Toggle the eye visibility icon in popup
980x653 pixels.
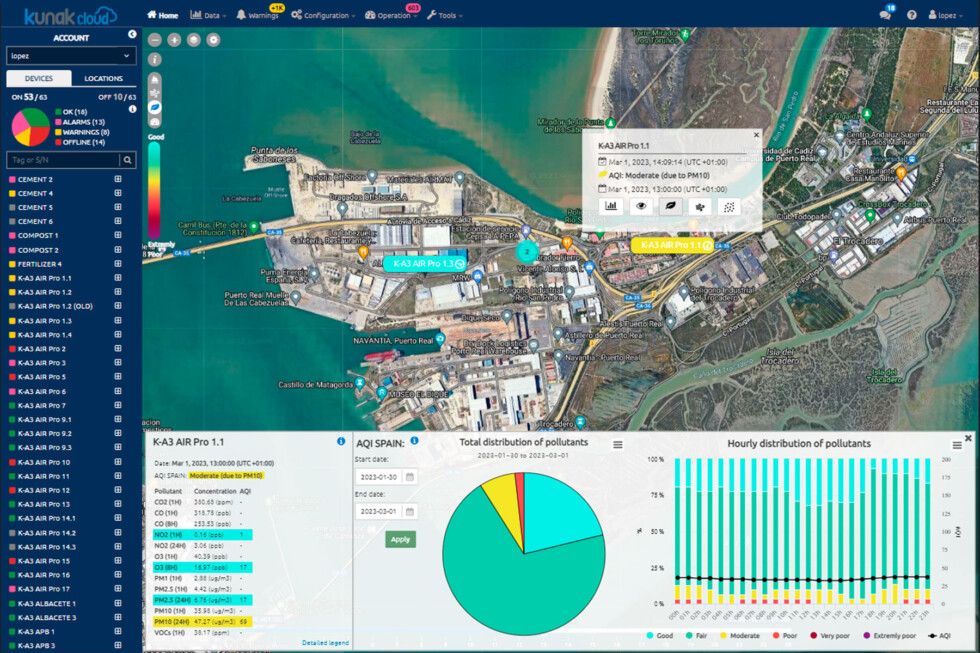(x=640, y=206)
